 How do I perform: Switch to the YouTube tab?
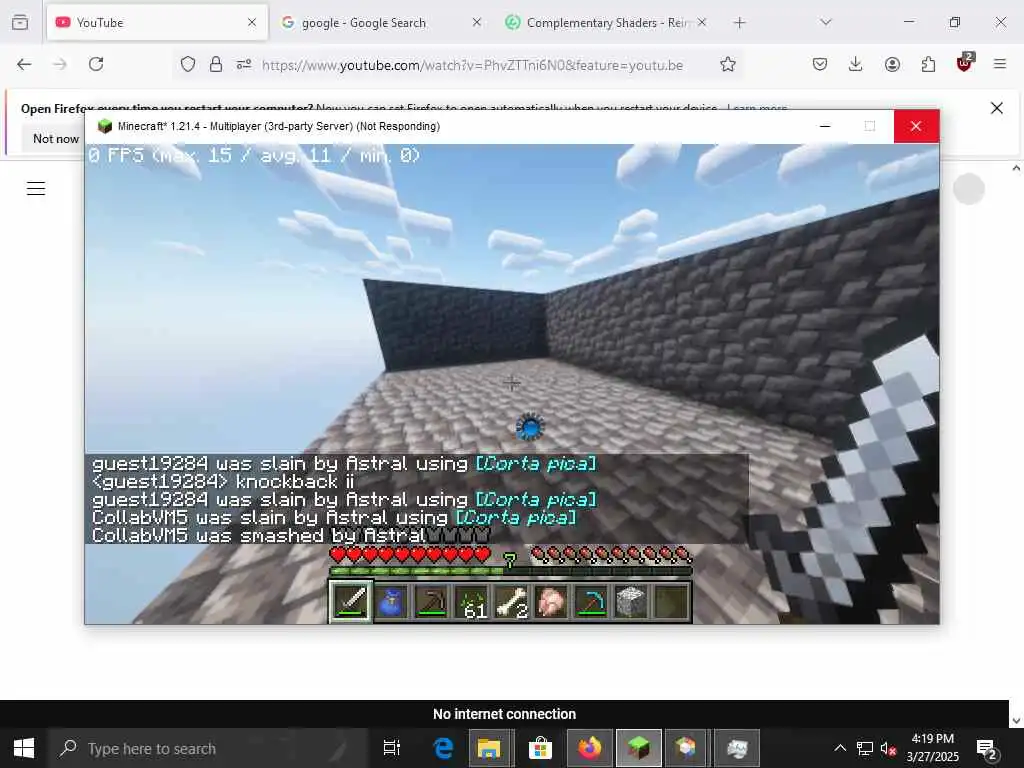coord(157,22)
